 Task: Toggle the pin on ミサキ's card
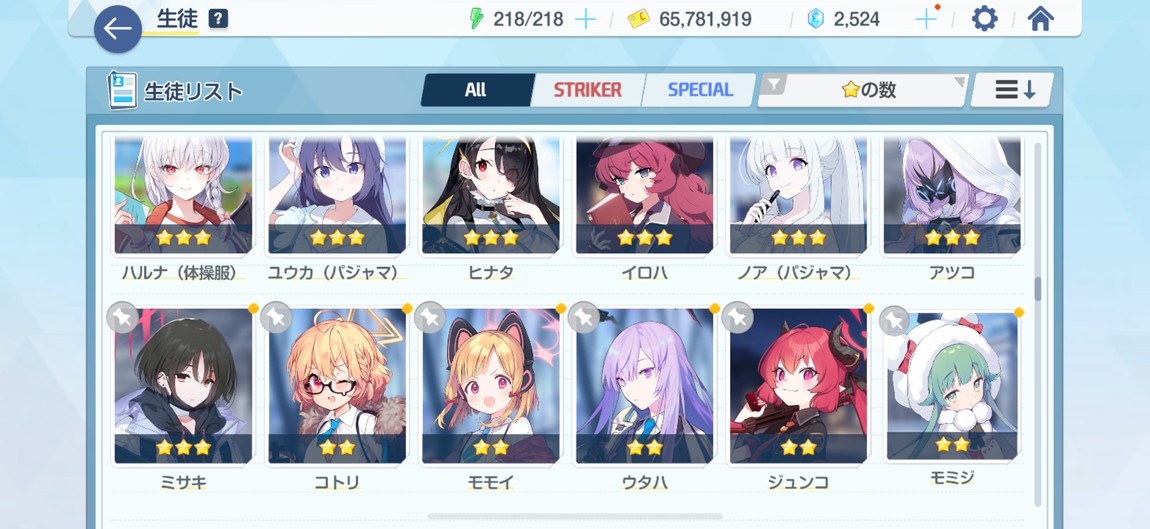pos(122,318)
